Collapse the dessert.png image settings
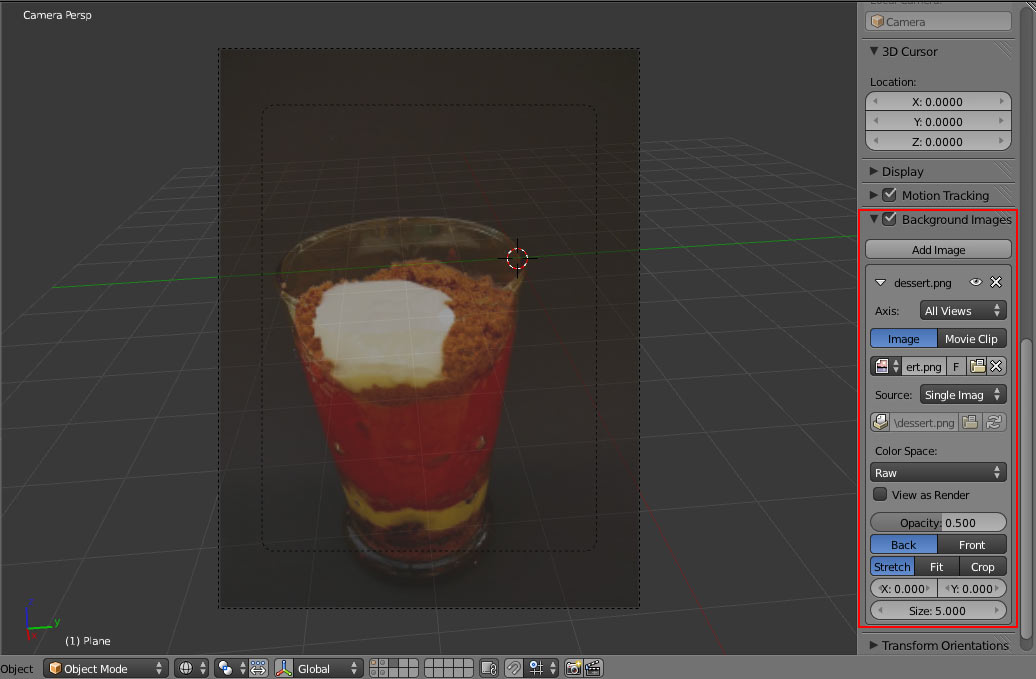The height and width of the screenshot is (679, 1036). (x=880, y=283)
